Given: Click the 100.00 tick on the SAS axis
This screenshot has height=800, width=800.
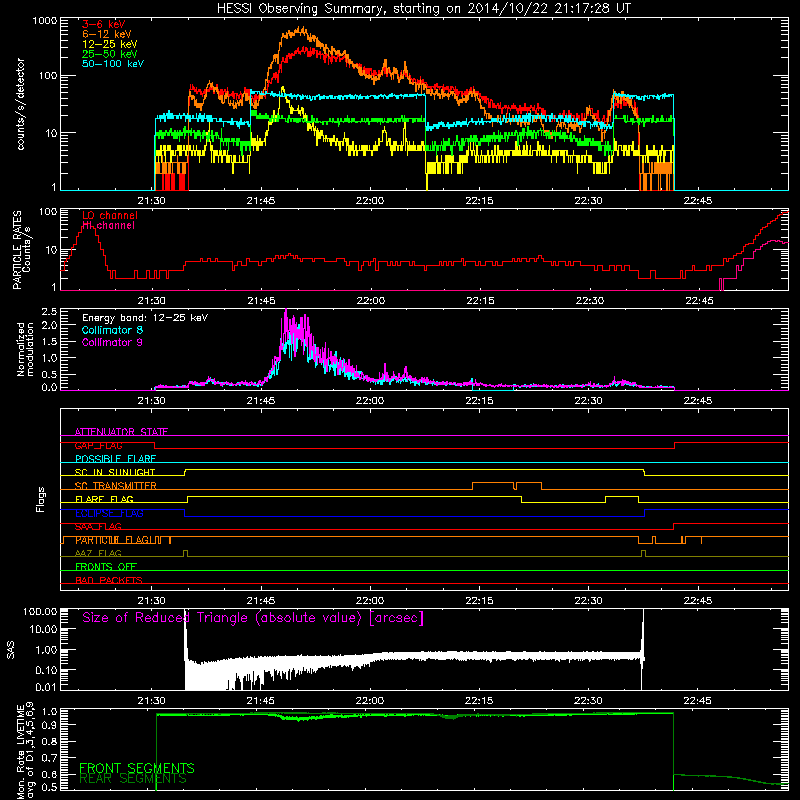Looking at the screenshot, I should point(40,611).
